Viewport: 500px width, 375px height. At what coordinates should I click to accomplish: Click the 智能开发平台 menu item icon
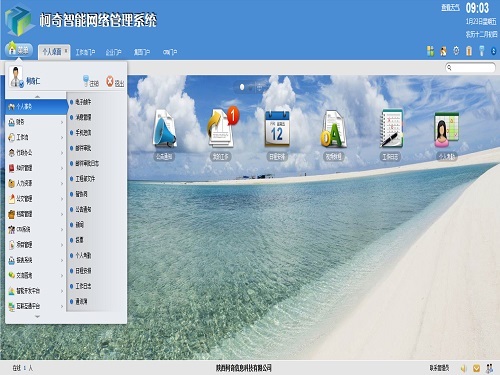coord(11,291)
